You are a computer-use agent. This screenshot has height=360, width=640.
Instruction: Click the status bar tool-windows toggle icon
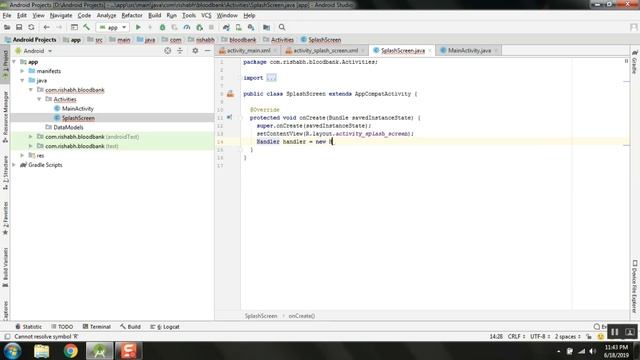coord(7,337)
